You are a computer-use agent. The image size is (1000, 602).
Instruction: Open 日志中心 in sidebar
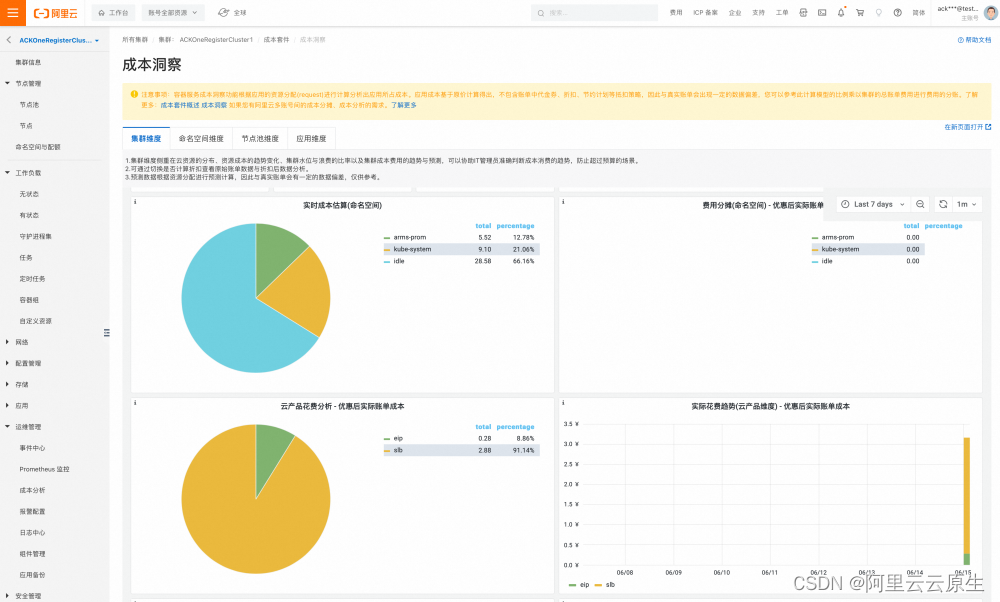[x=33, y=532]
